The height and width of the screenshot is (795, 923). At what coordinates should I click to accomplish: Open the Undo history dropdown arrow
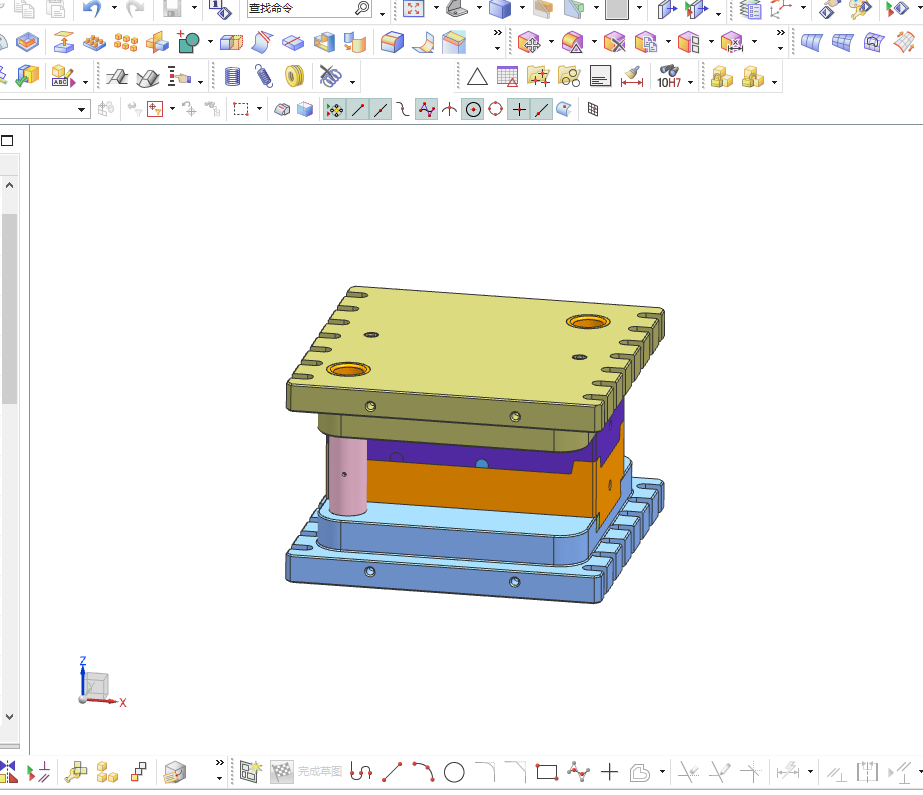coord(114,8)
